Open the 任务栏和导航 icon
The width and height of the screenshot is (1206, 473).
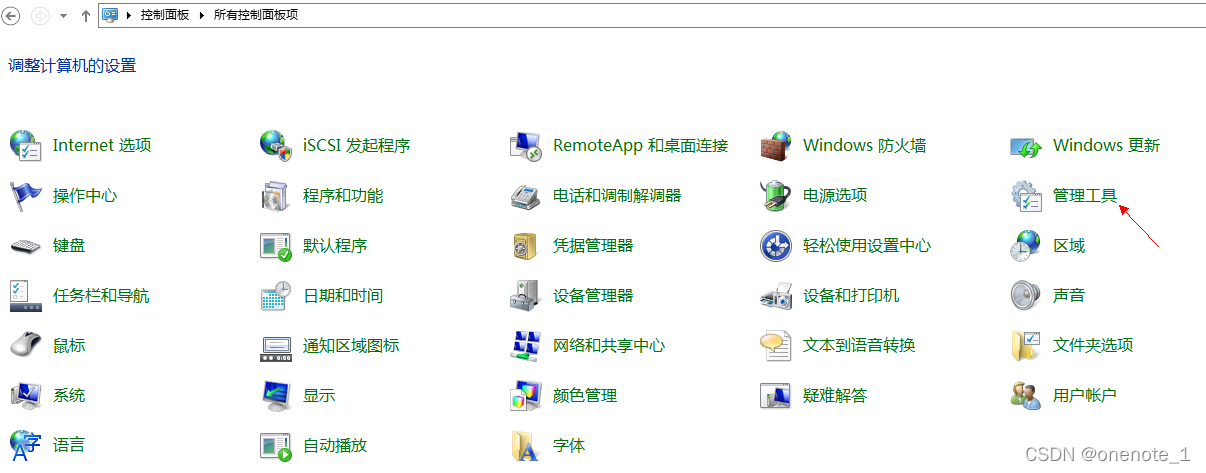click(x=25, y=295)
